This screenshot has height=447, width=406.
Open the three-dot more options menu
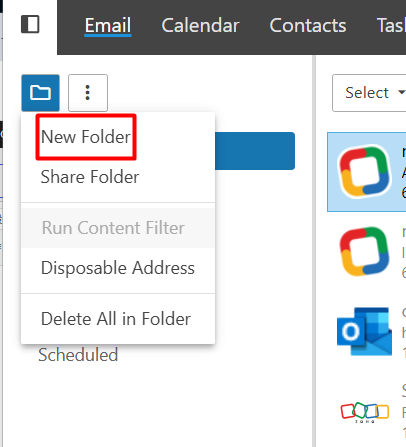click(x=88, y=93)
